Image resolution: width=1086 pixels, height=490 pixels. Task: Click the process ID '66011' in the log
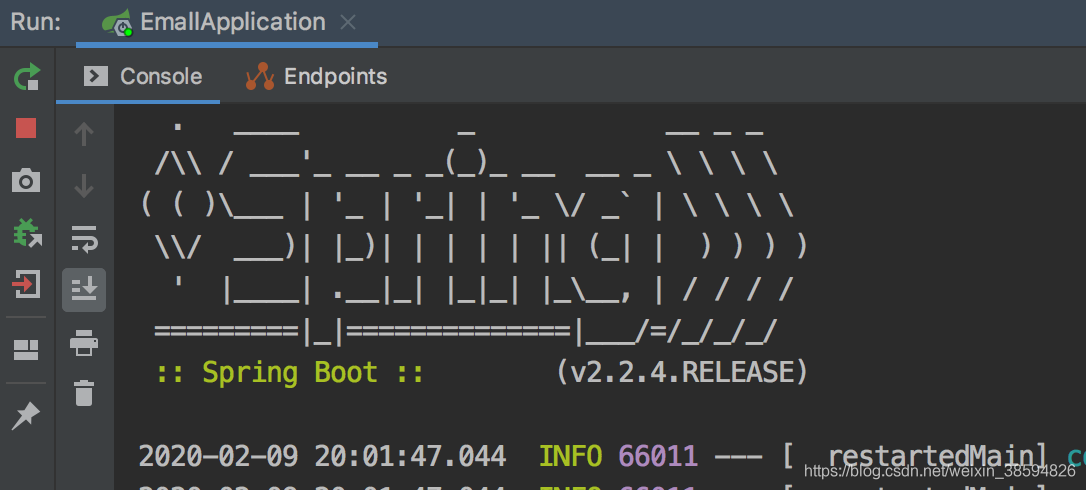click(x=658, y=457)
